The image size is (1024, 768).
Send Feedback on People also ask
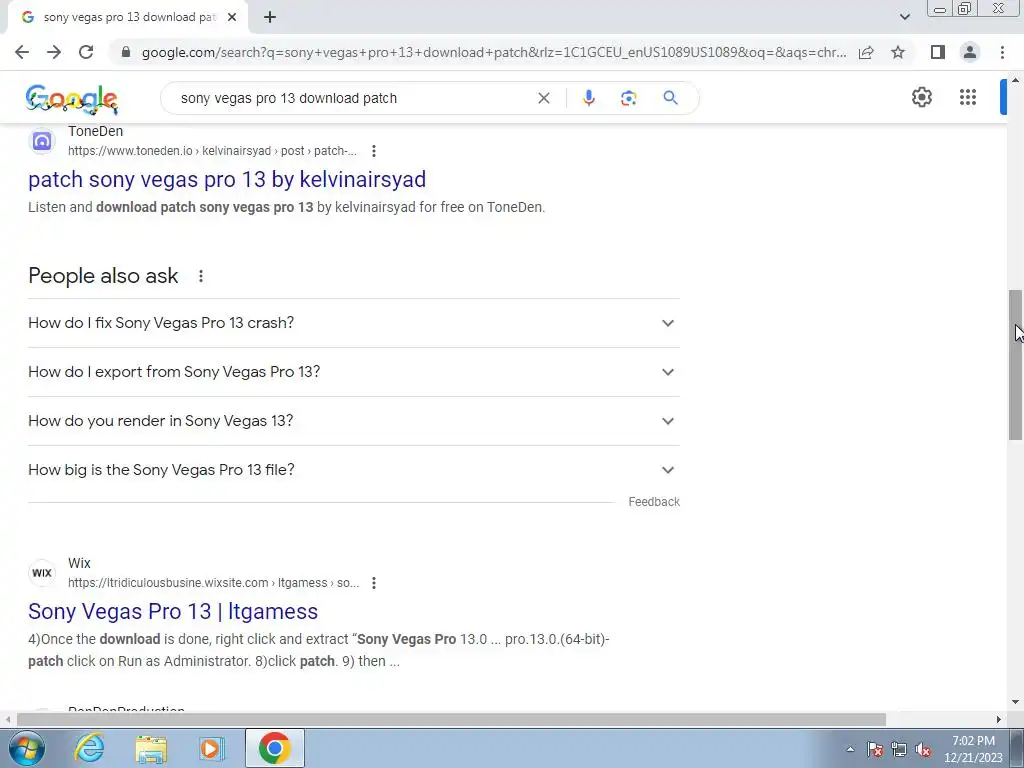654,502
